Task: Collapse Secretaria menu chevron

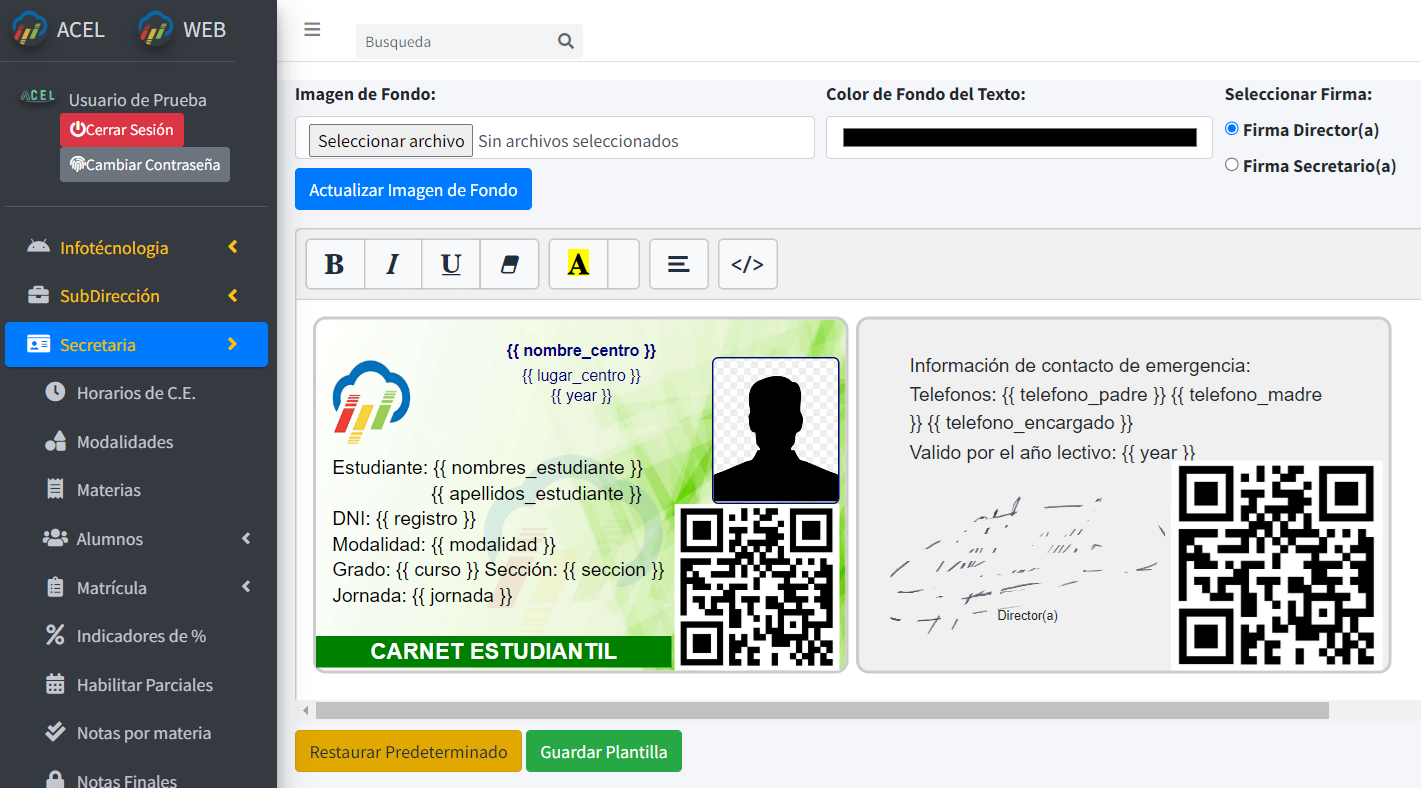Action: click(233, 344)
